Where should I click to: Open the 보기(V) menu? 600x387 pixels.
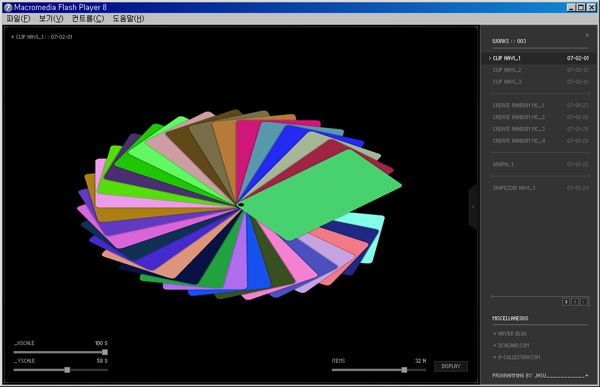(x=51, y=18)
